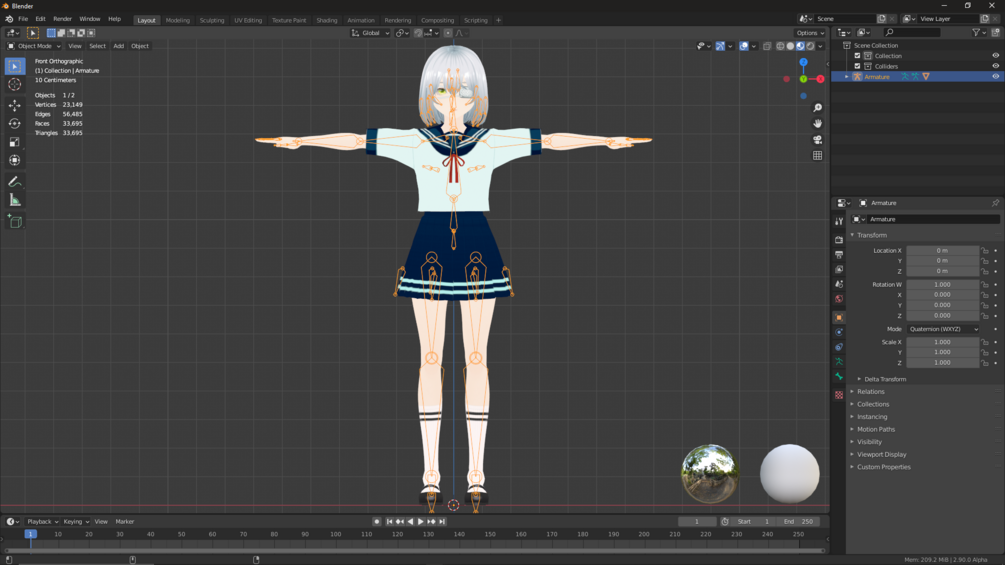The width and height of the screenshot is (1005, 565).
Task: Expand the Armature tree item arrow
Action: [847, 77]
